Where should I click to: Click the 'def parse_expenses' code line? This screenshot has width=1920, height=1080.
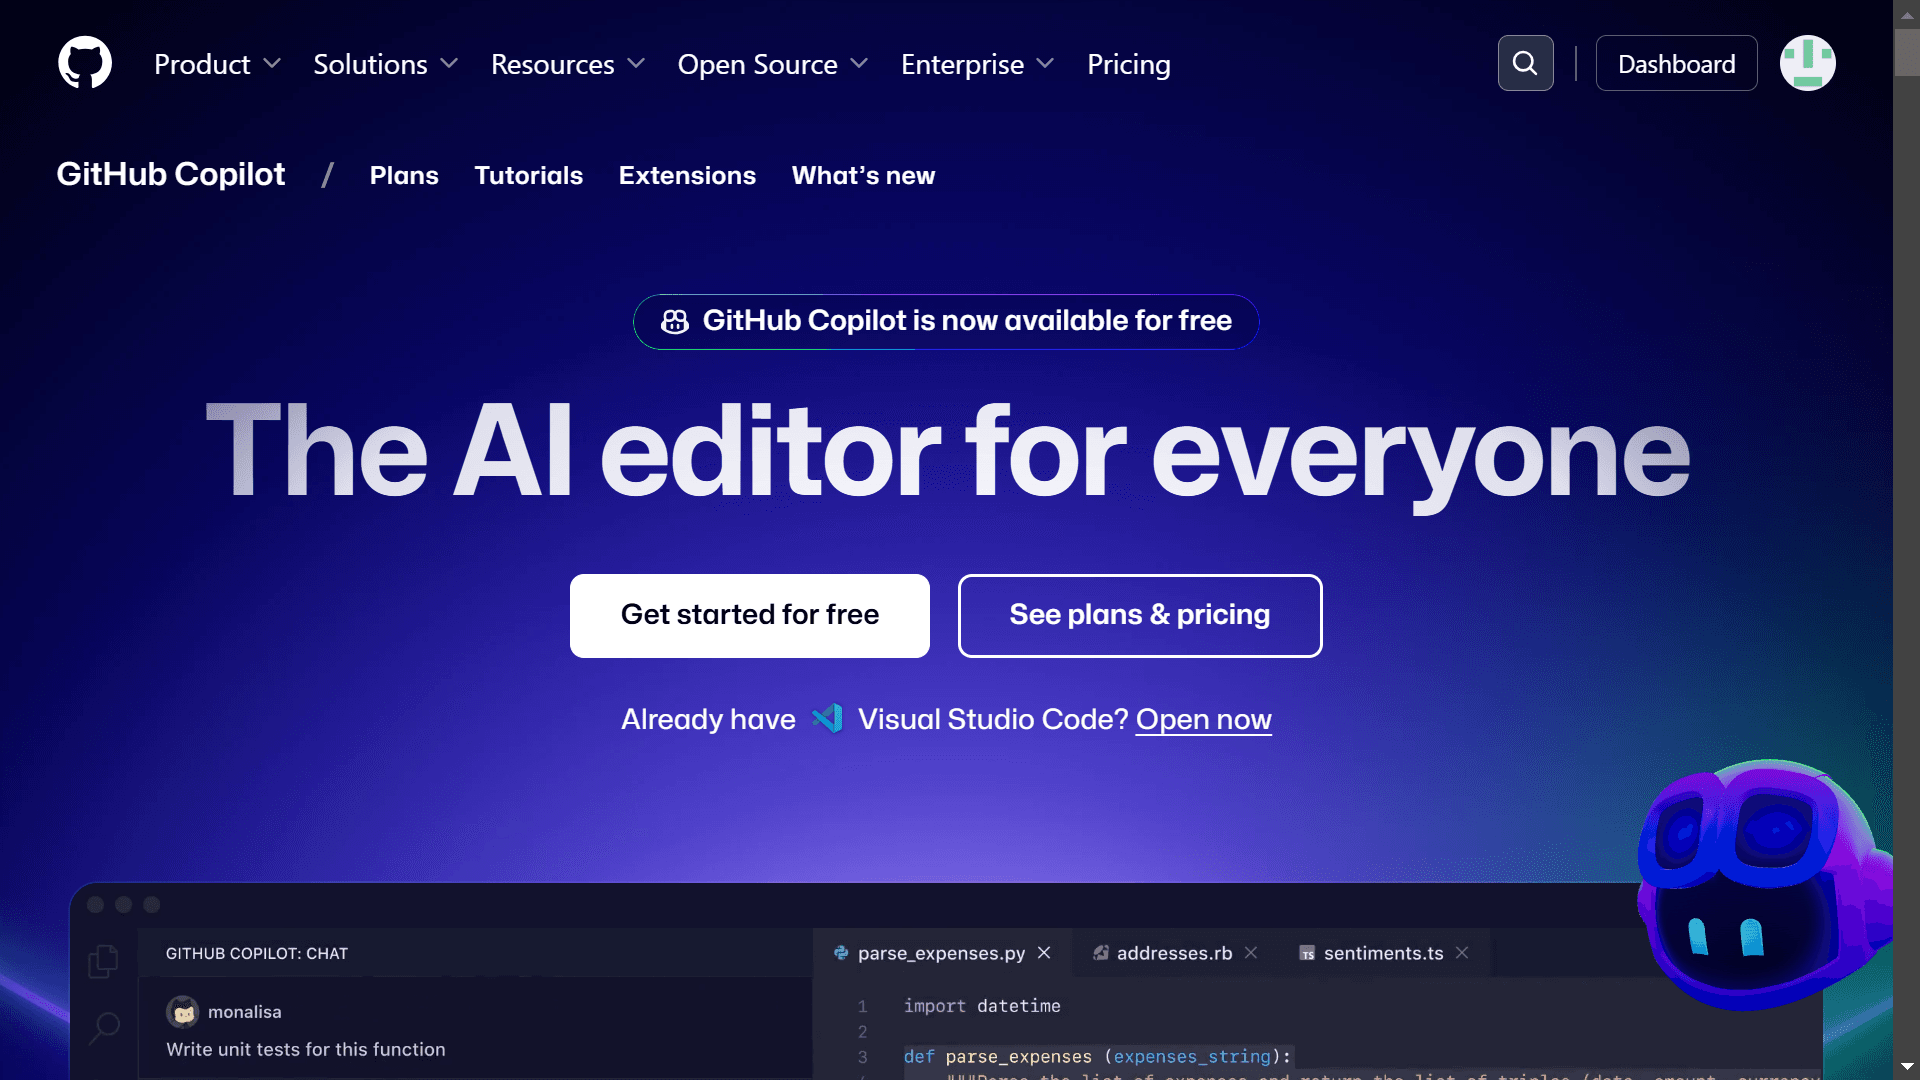(x=1098, y=1057)
